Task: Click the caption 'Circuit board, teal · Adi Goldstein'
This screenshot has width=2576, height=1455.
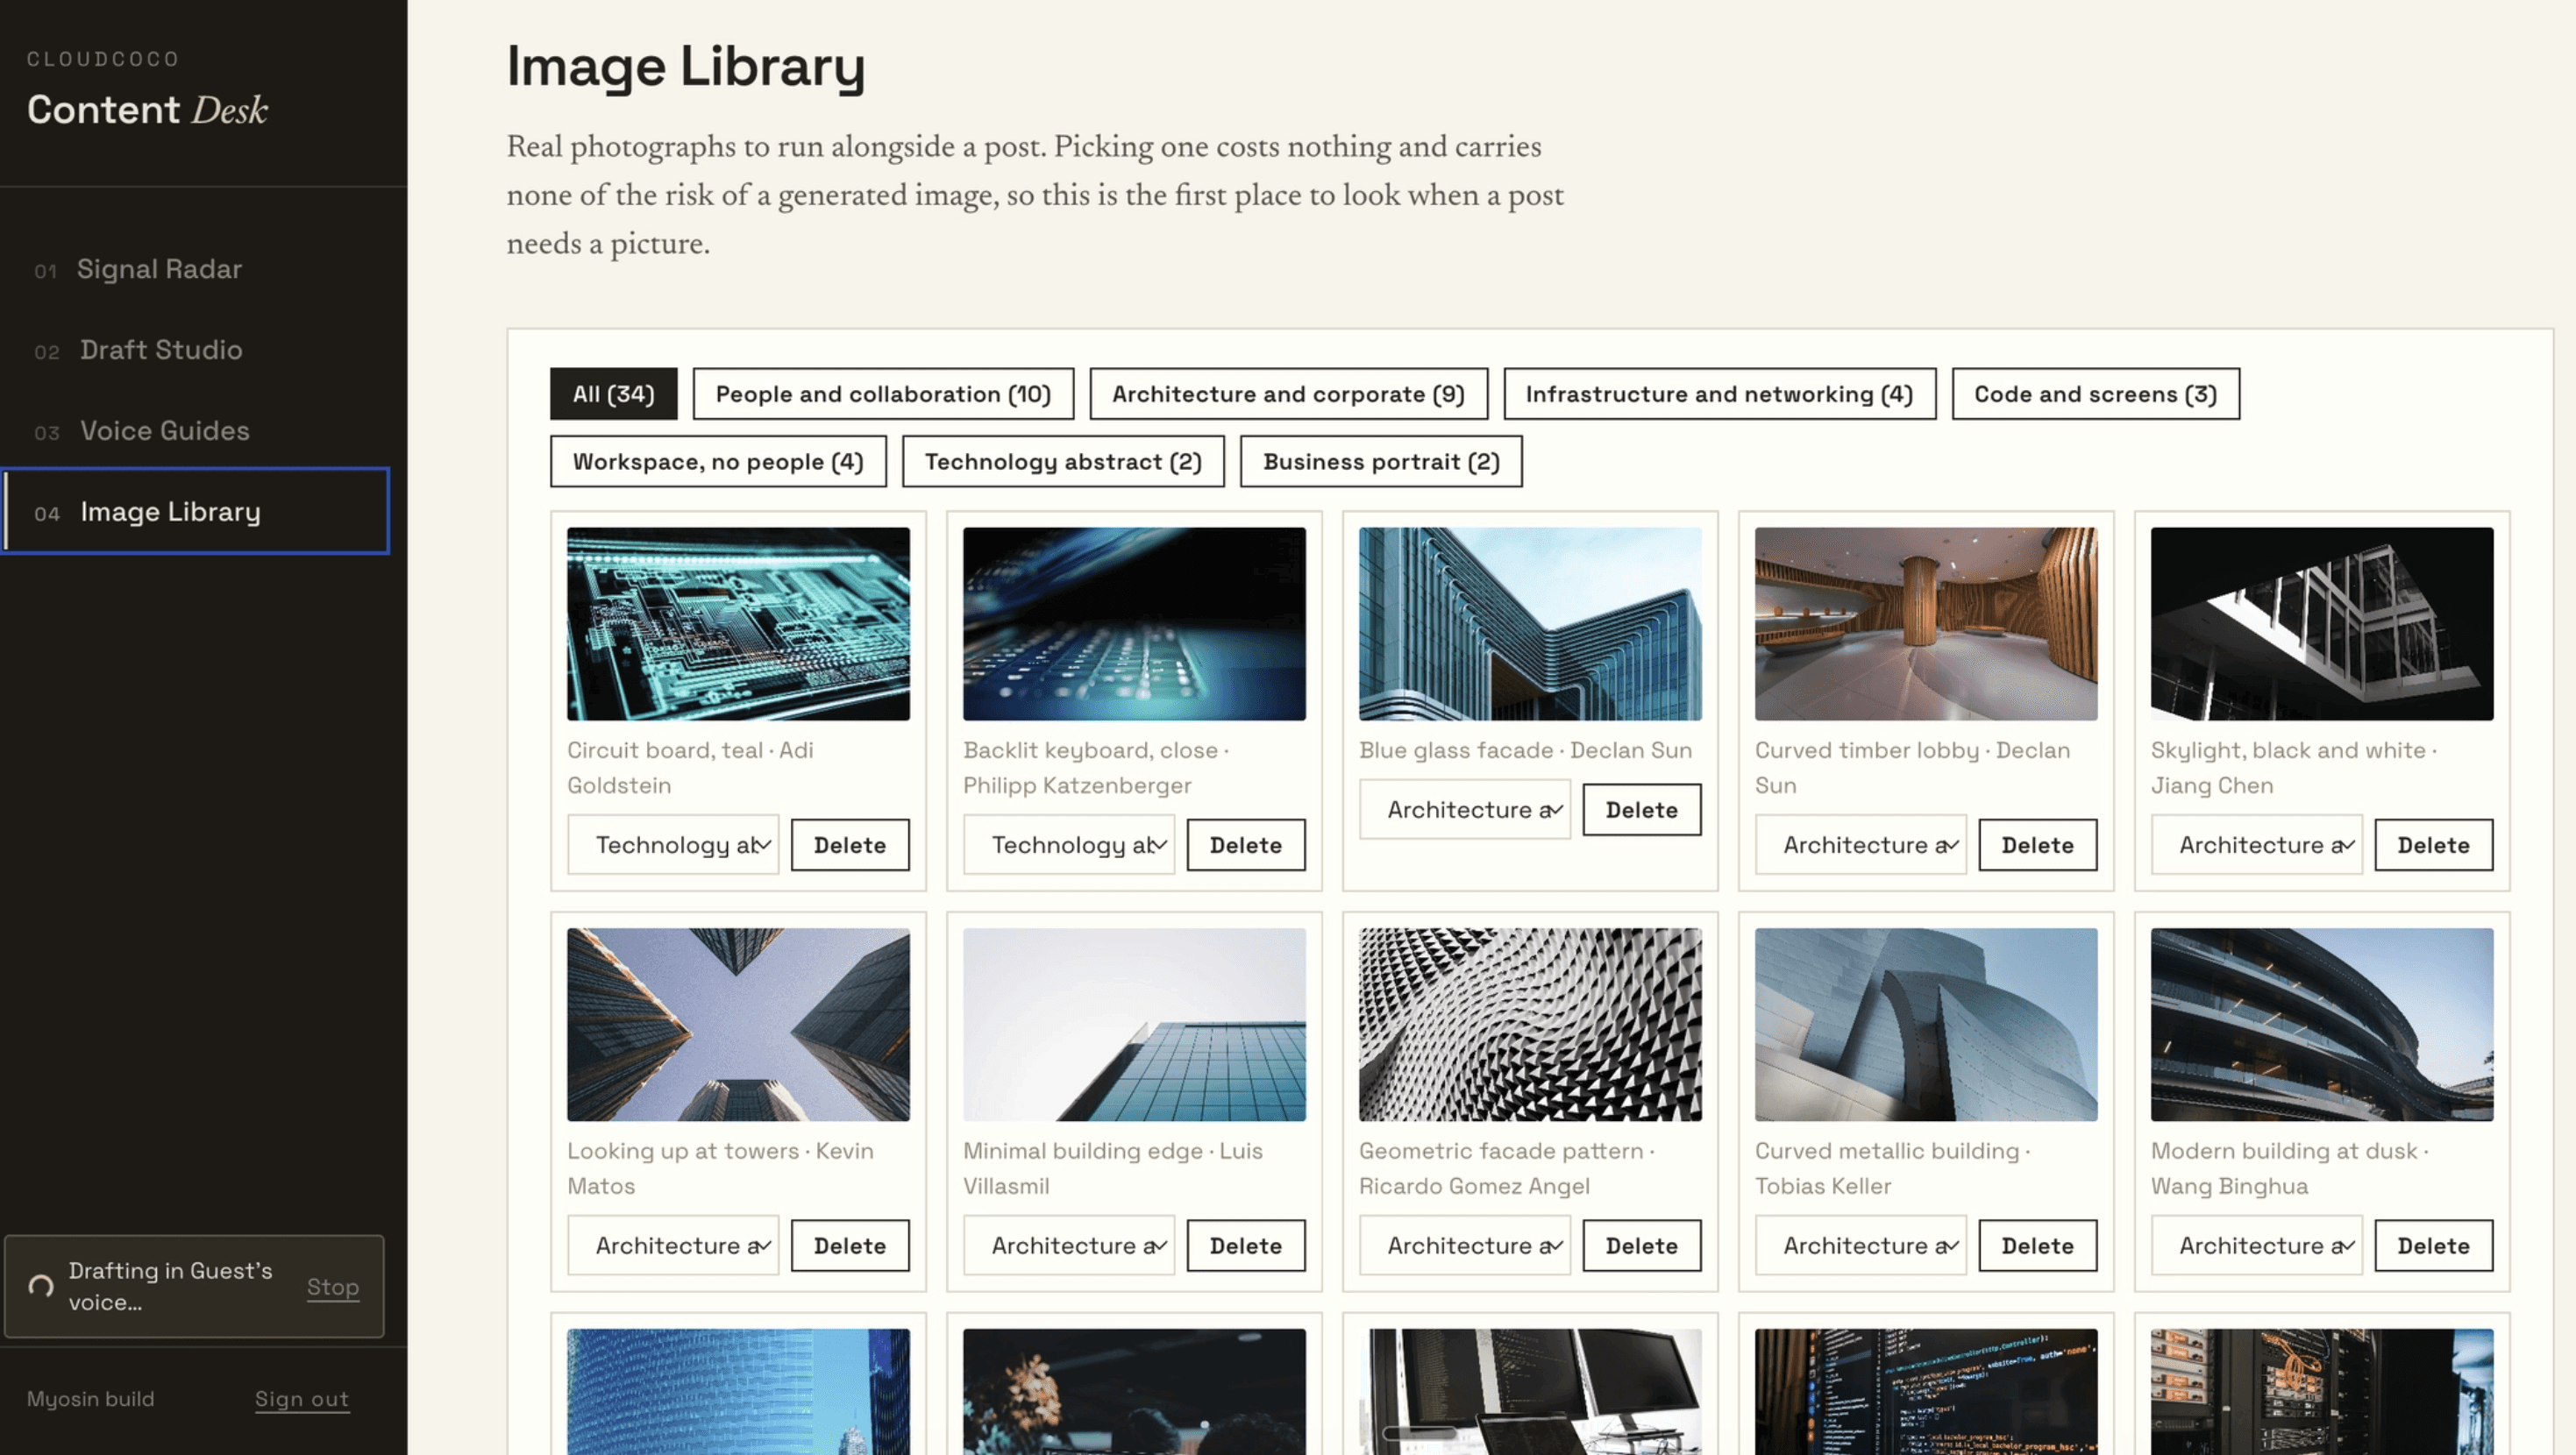Action: point(690,768)
